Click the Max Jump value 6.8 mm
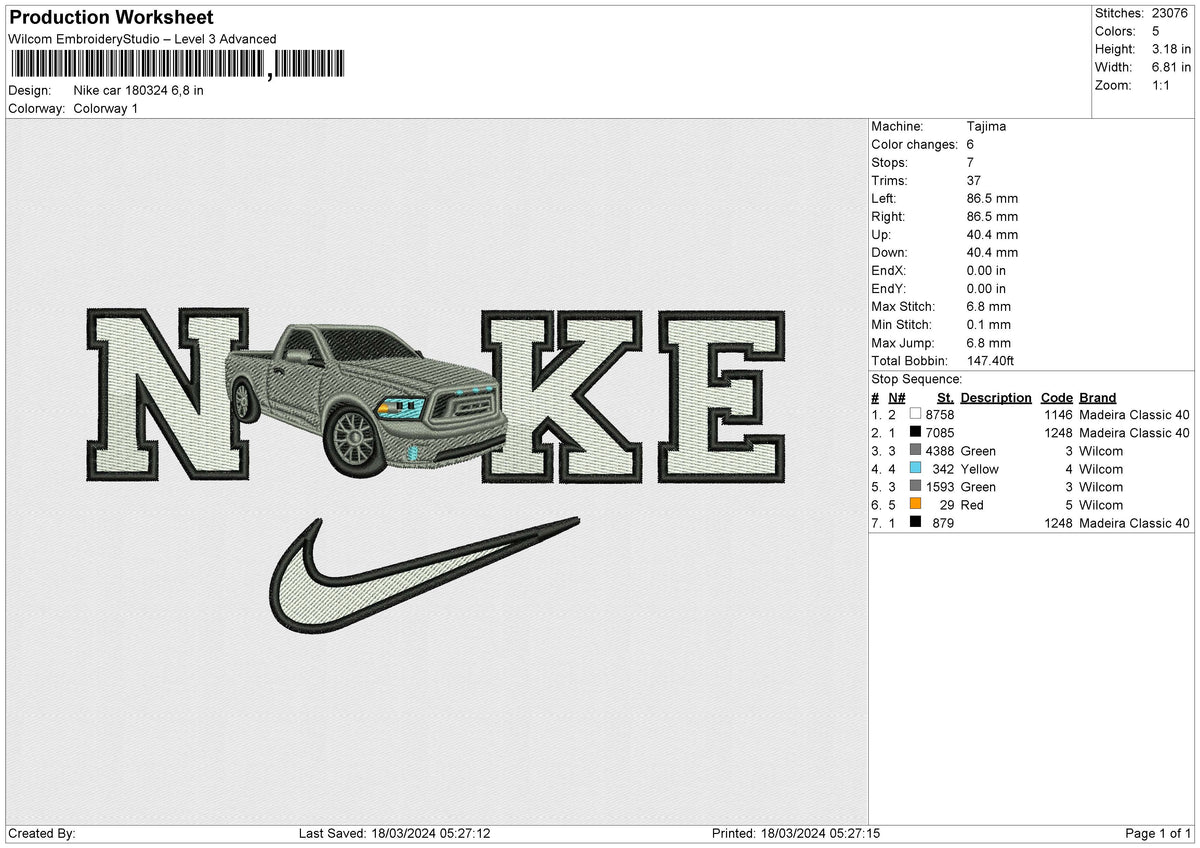 point(989,343)
